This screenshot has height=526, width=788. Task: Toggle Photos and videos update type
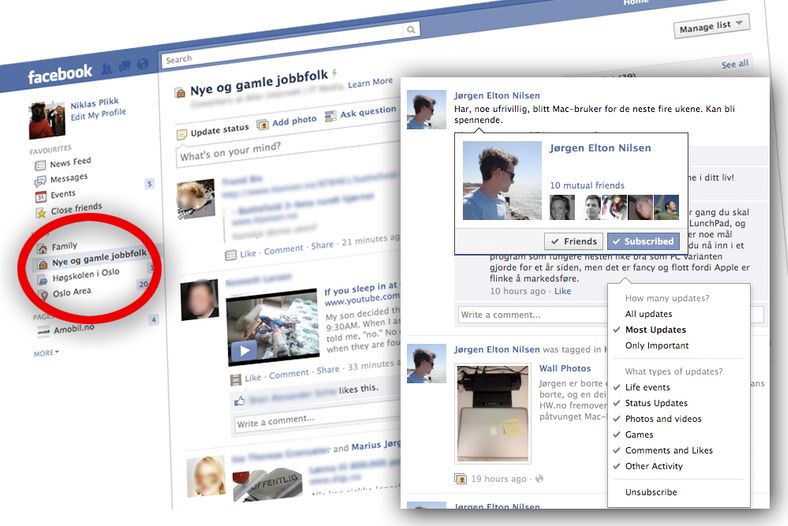[x=663, y=419]
